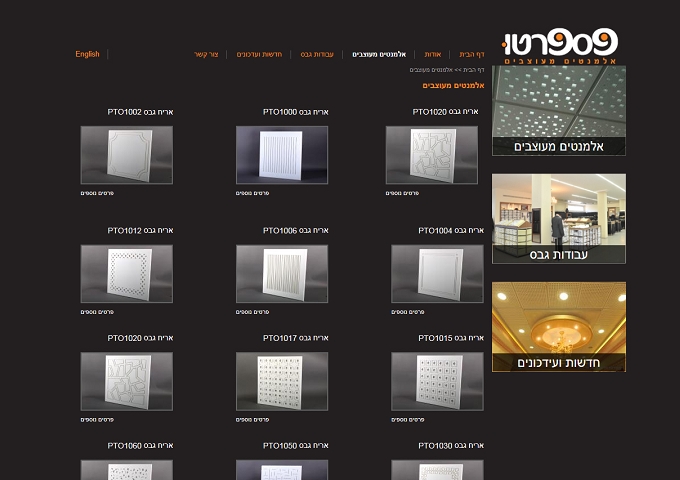The height and width of the screenshot is (480, 680).
Task: Open the 'דף הבית' navigation menu item
Action: coord(471,54)
